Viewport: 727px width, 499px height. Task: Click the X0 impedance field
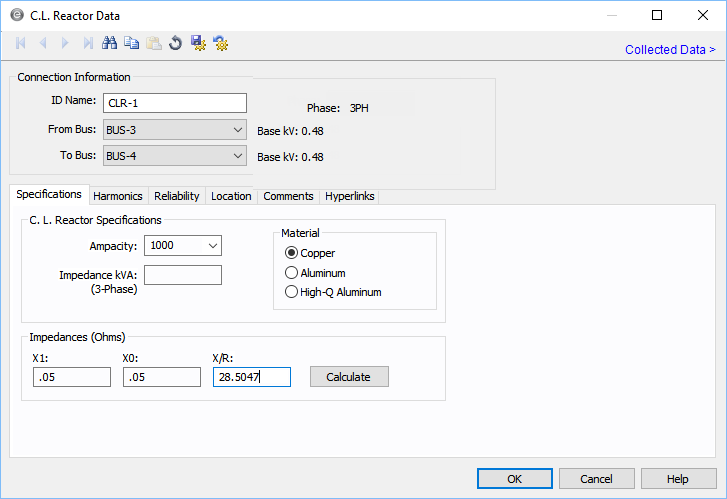[x=162, y=377]
